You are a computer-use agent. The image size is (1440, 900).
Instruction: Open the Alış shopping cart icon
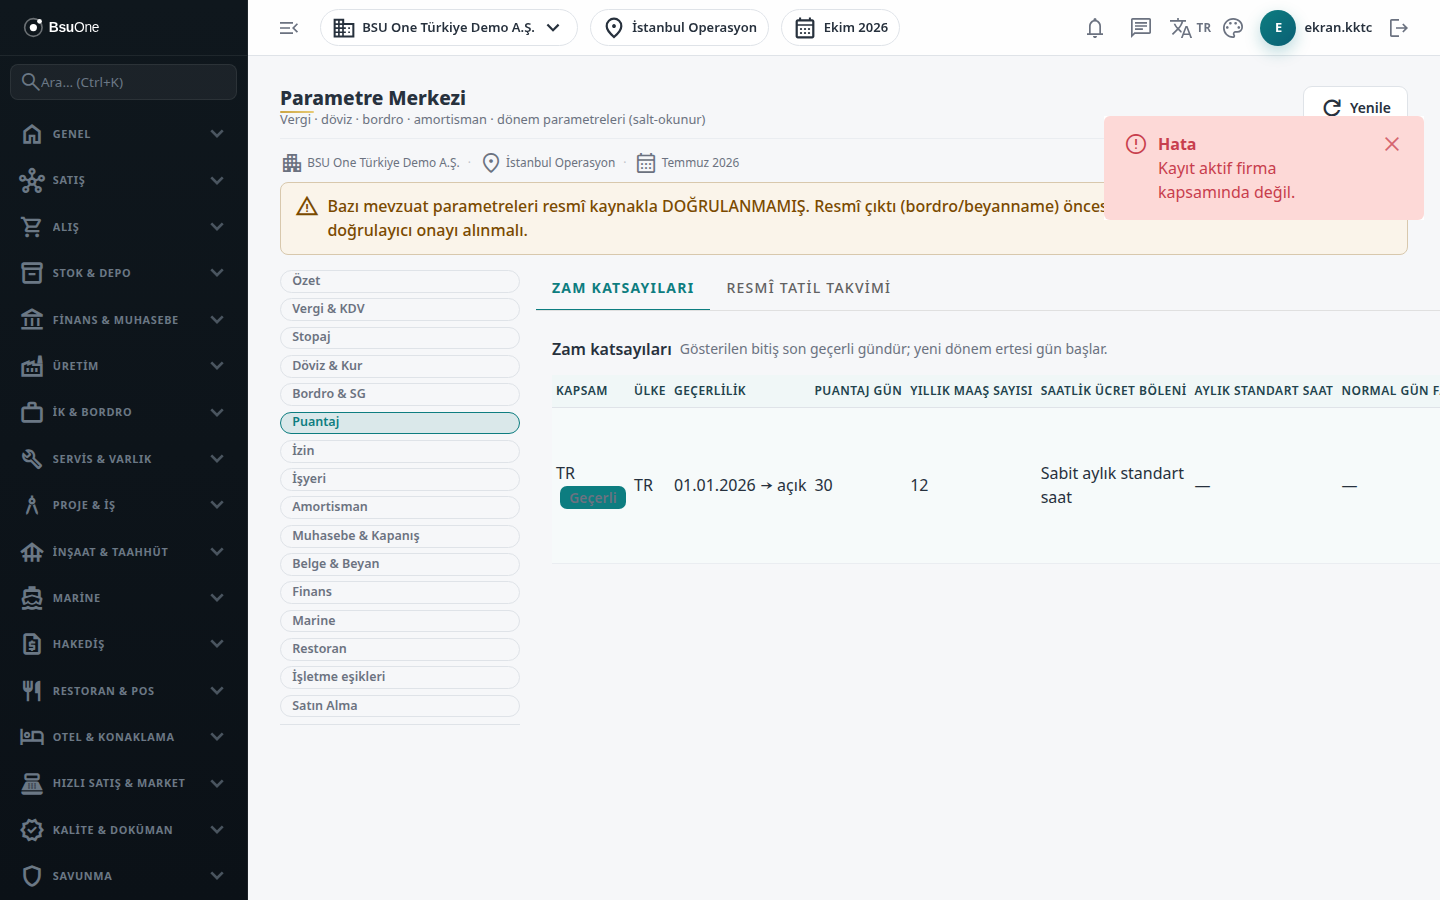click(x=32, y=227)
